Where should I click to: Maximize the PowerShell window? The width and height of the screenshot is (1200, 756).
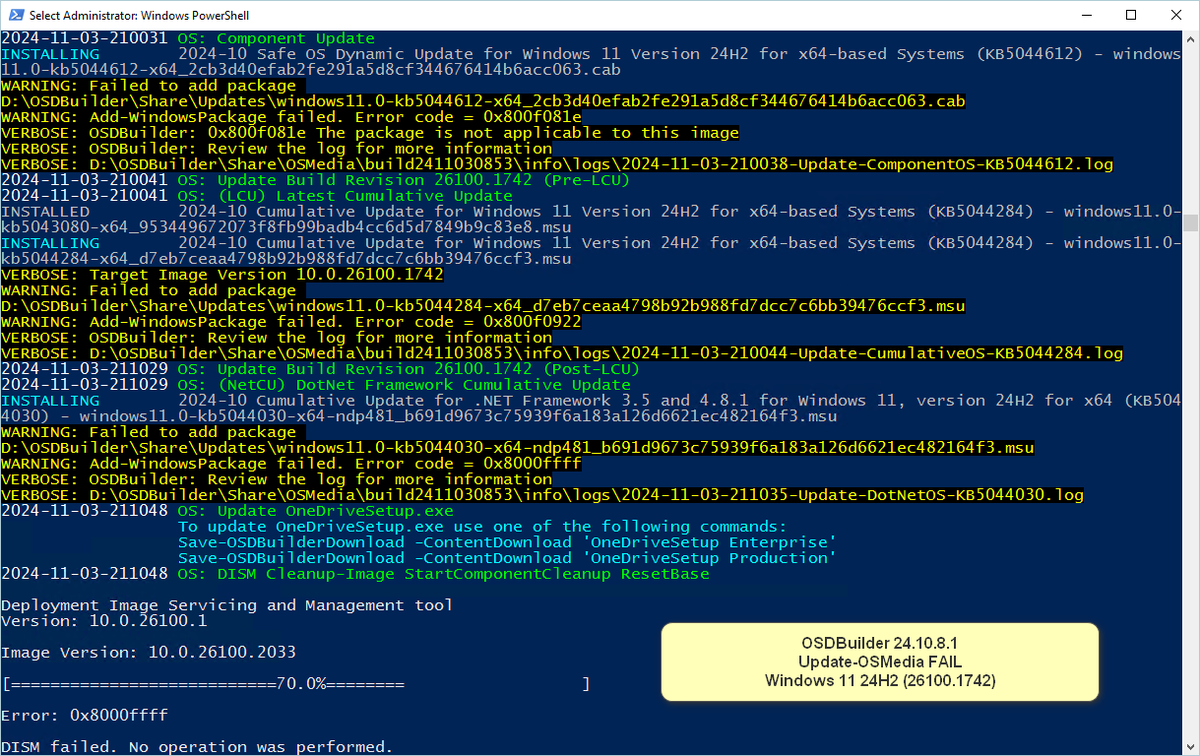(1131, 15)
